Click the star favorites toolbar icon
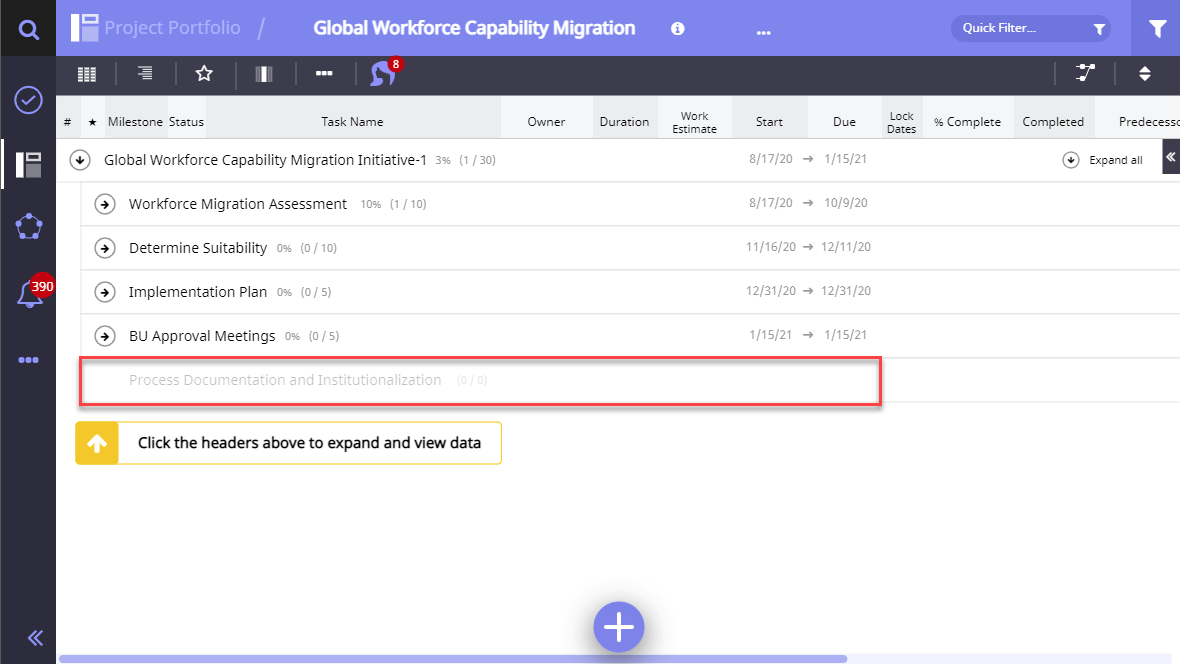Viewport: 1180px width, 664px height. [204, 73]
